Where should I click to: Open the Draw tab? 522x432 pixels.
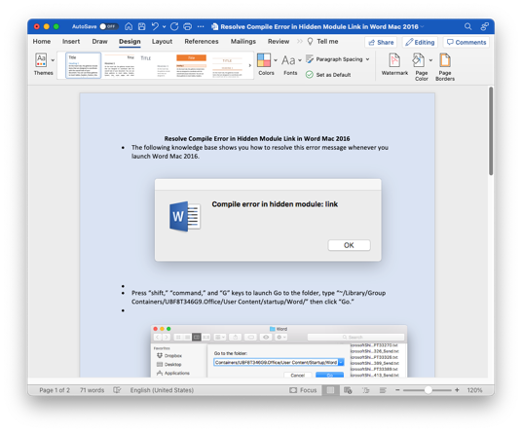click(100, 42)
